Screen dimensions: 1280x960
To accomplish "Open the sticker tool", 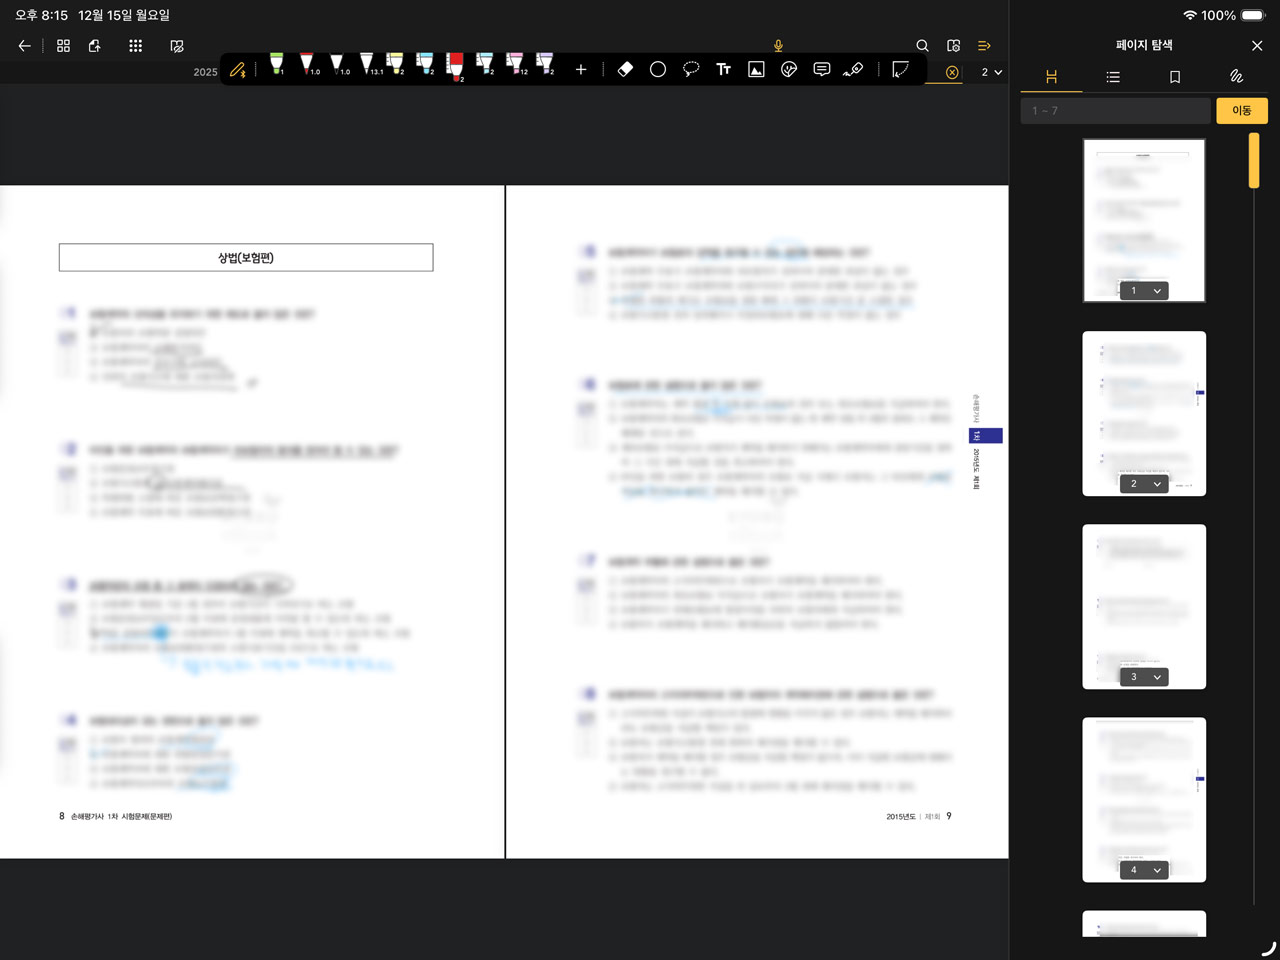I will [789, 69].
